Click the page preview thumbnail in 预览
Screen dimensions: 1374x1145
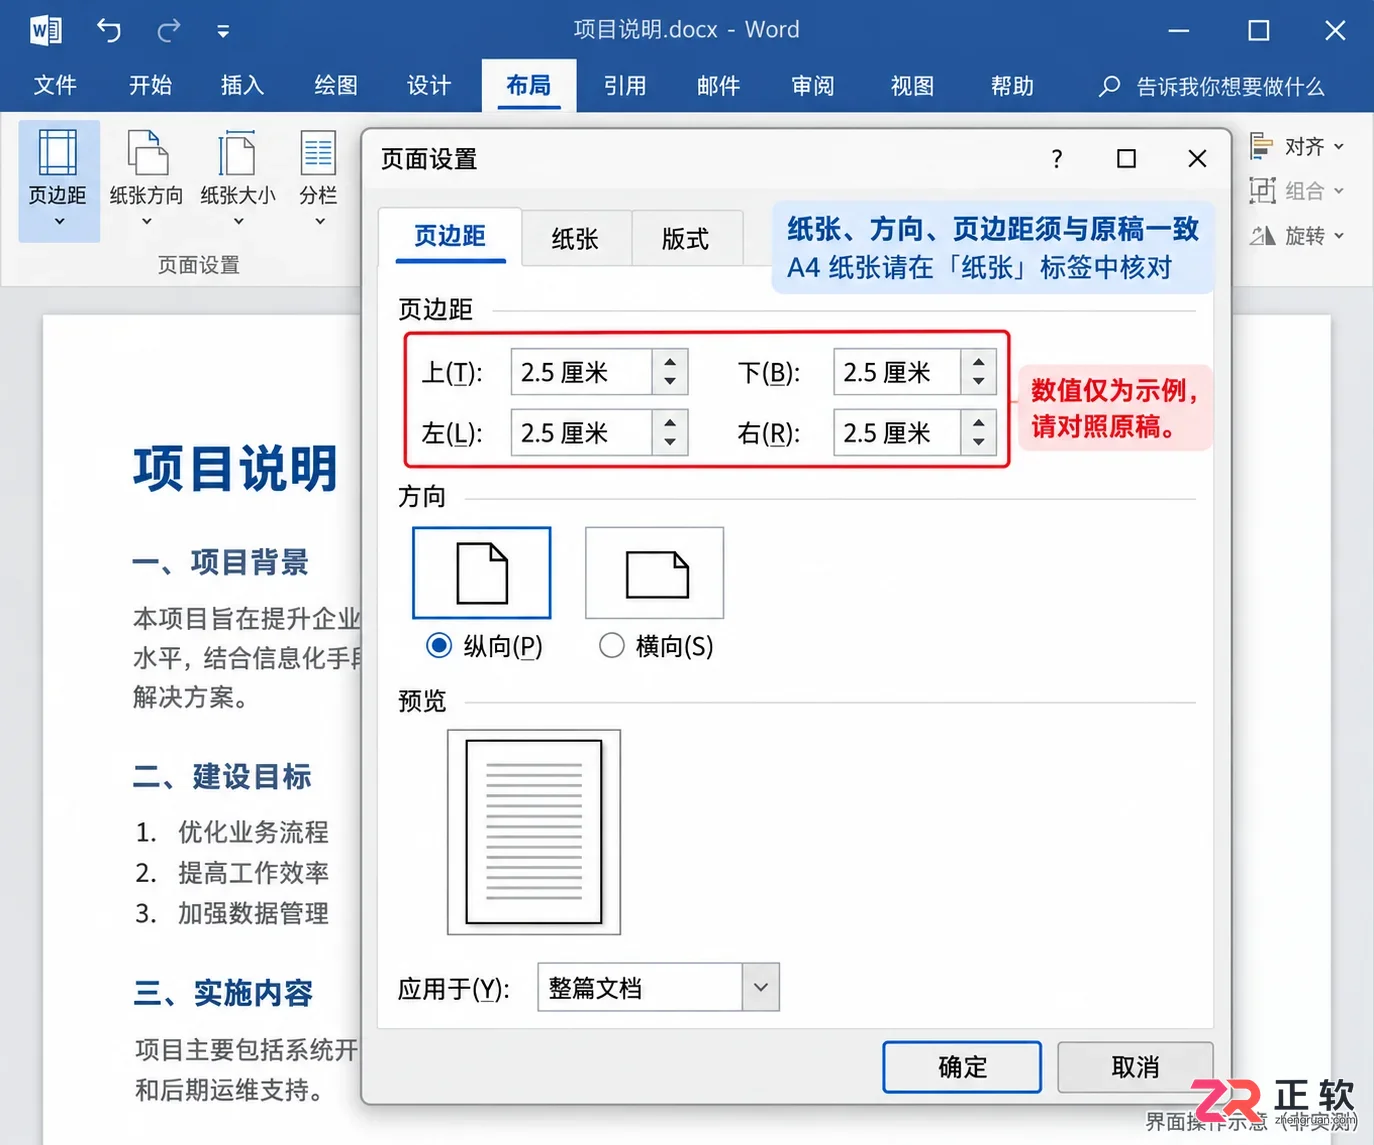pyautogui.click(x=534, y=832)
